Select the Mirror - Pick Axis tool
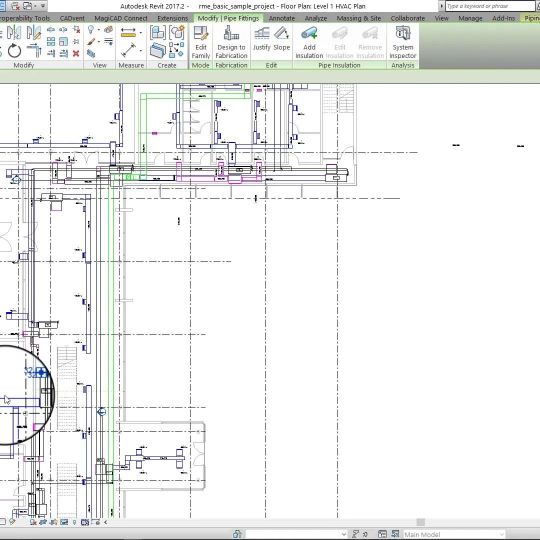540x540 pixels. point(14,33)
